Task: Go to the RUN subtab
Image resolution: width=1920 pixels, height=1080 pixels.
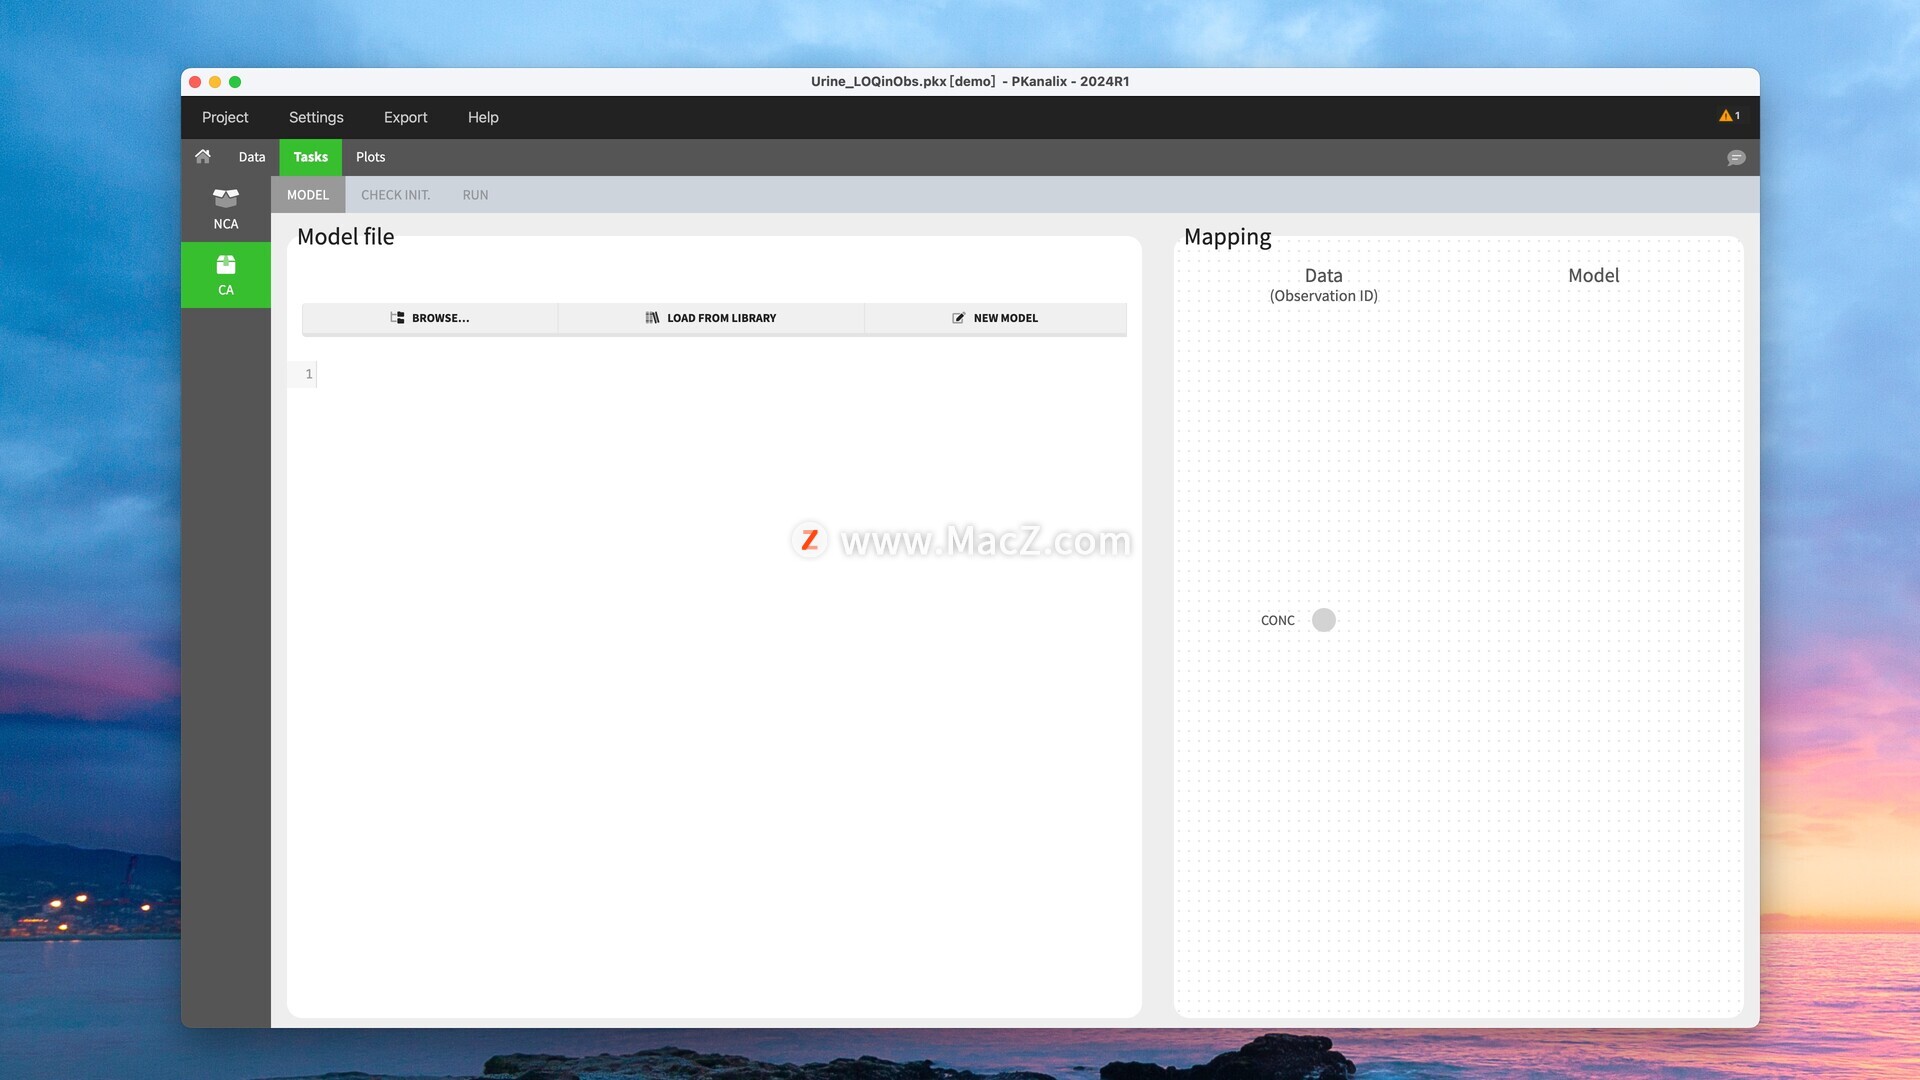Action: point(475,195)
